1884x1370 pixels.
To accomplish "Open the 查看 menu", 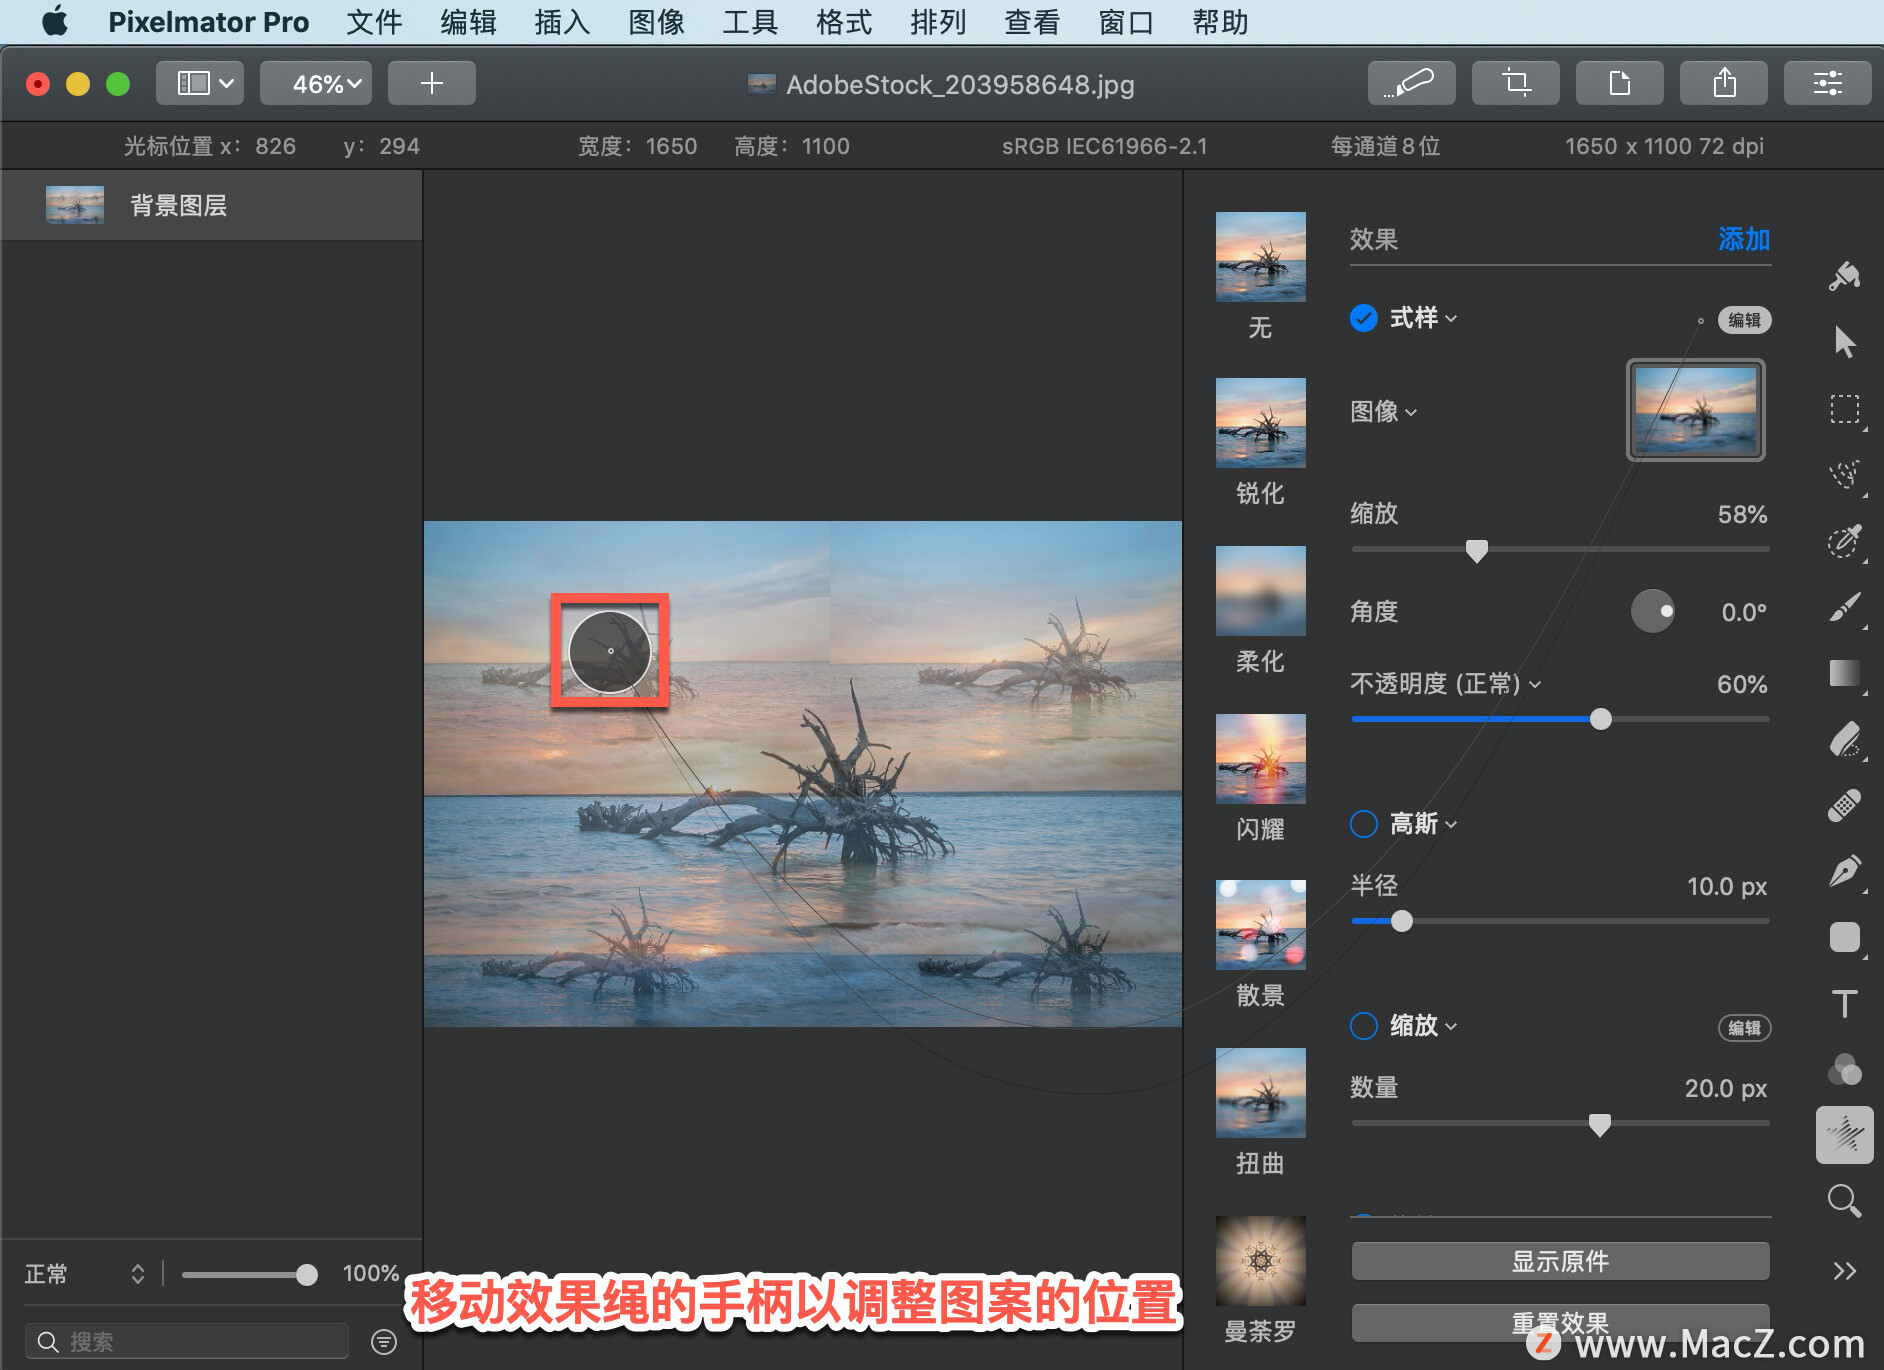I will pyautogui.click(x=1032, y=22).
